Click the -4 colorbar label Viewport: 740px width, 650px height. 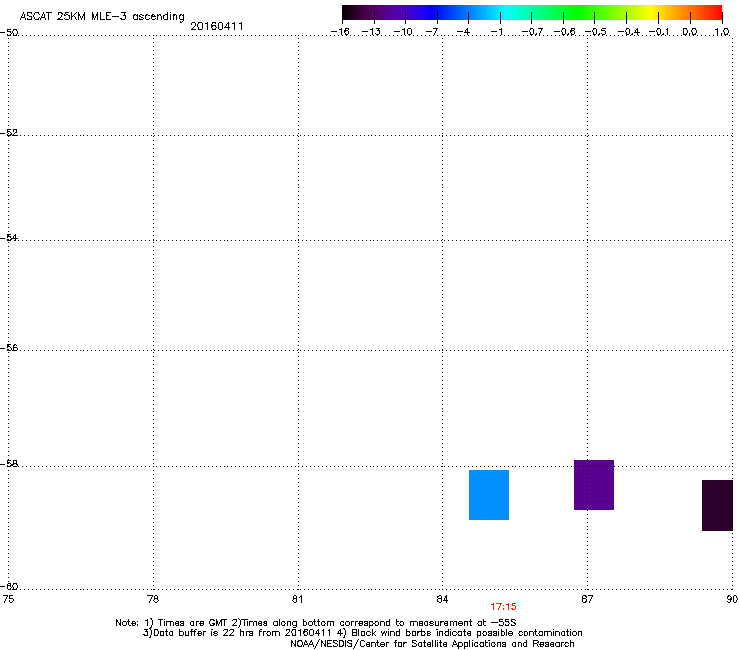[463, 32]
